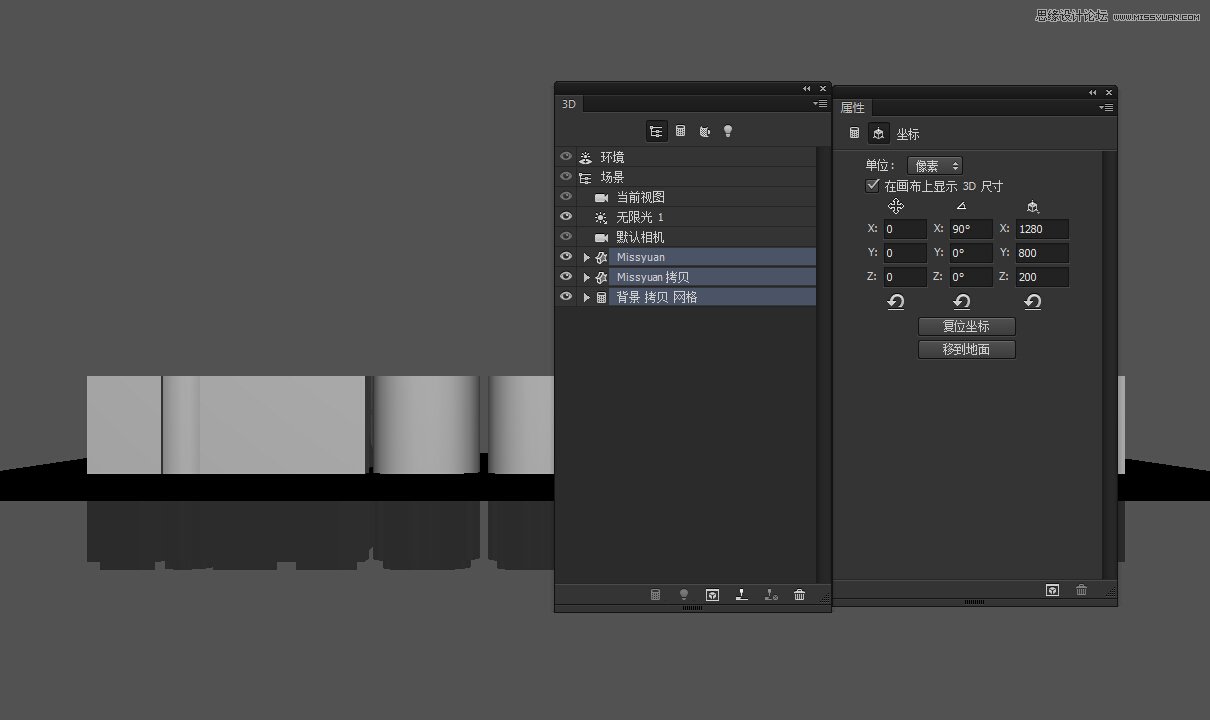Toggle visibility of the Missyuan 拷贝 object
This screenshot has height=720, width=1210.
click(566, 277)
